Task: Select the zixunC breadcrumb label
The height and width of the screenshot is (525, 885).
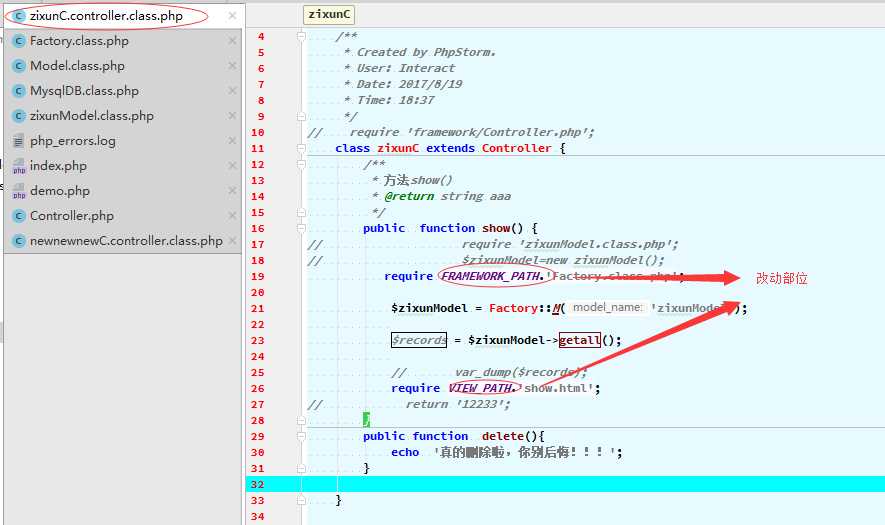Action: point(329,15)
